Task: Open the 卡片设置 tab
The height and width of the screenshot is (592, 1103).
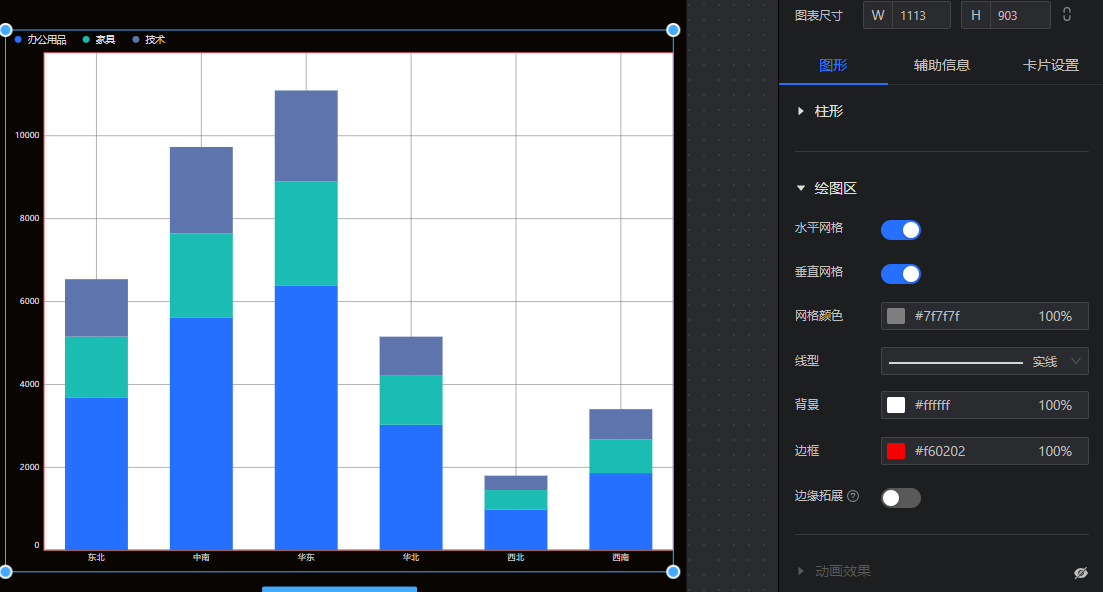Action: 1050,65
